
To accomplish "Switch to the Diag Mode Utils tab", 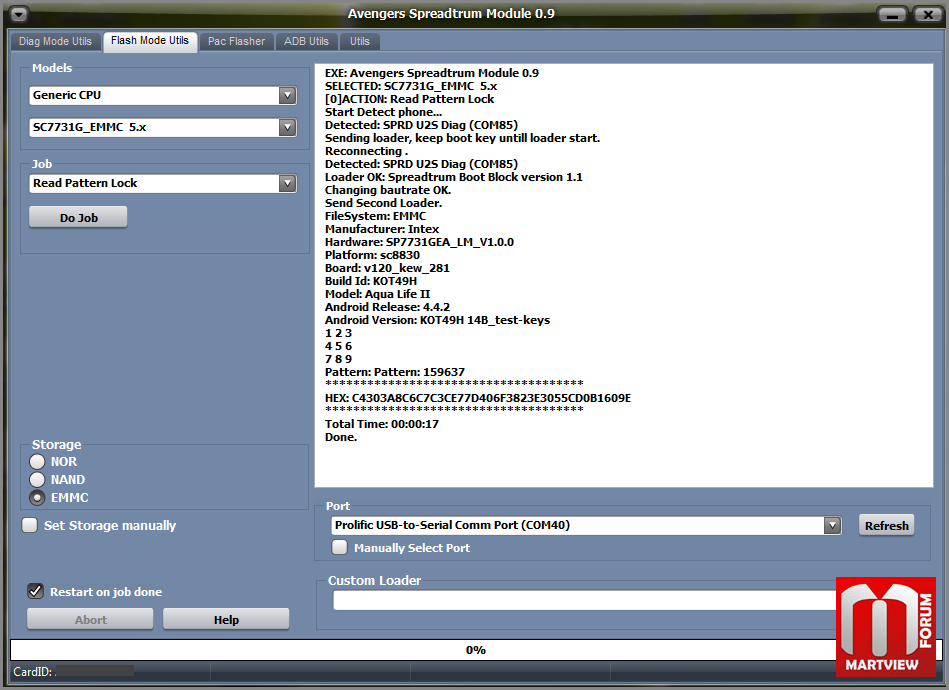I will (55, 41).
